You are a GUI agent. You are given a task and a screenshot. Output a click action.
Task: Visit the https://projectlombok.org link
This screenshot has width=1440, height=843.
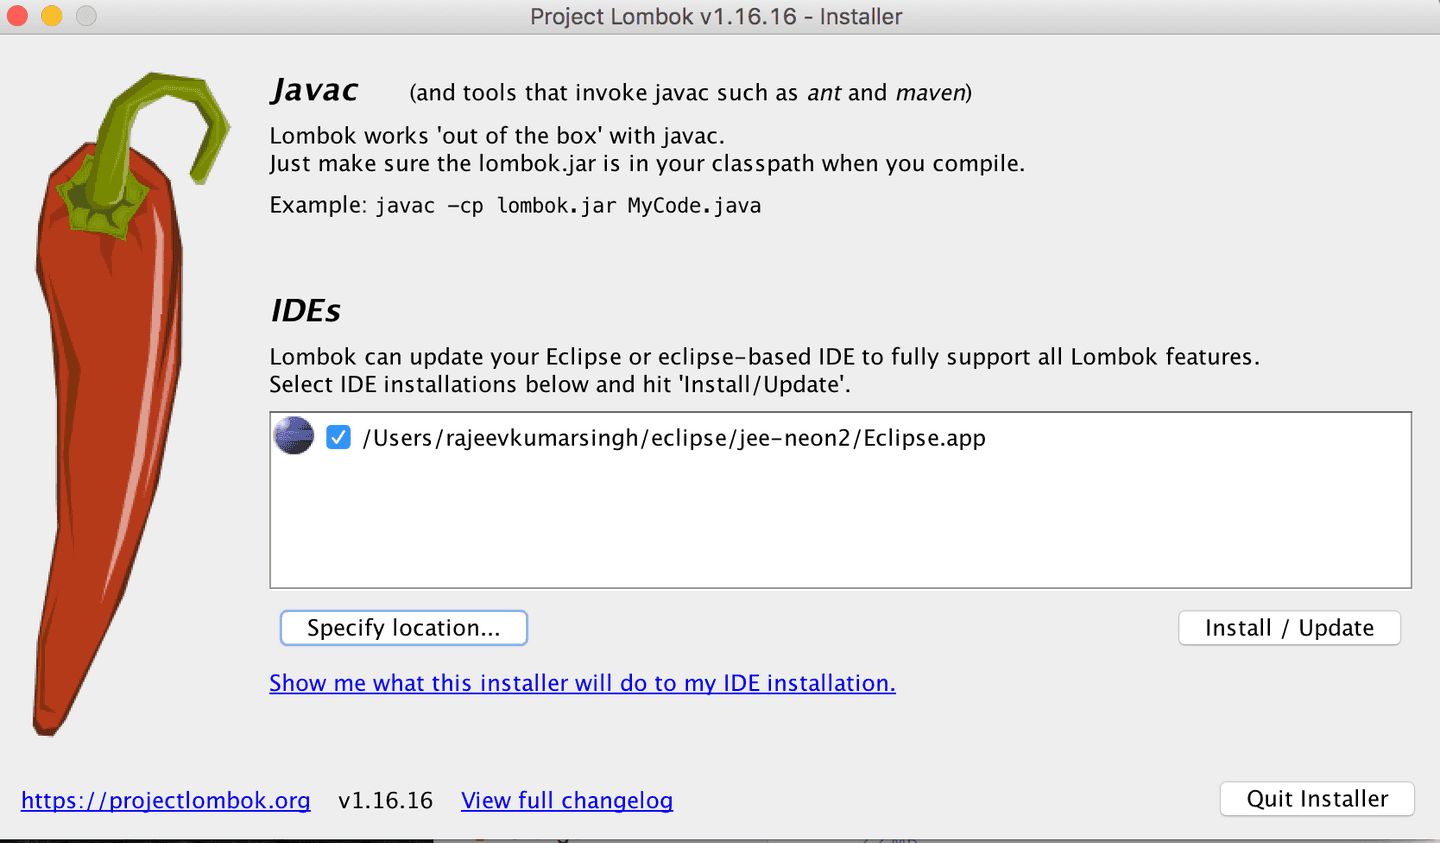pyautogui.click(x=166, y=800)
